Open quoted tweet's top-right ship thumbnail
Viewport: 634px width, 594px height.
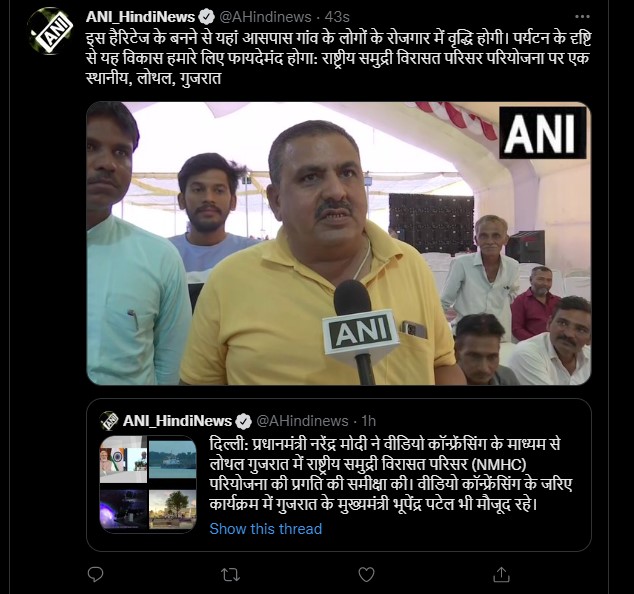click(x=173, y=459)
